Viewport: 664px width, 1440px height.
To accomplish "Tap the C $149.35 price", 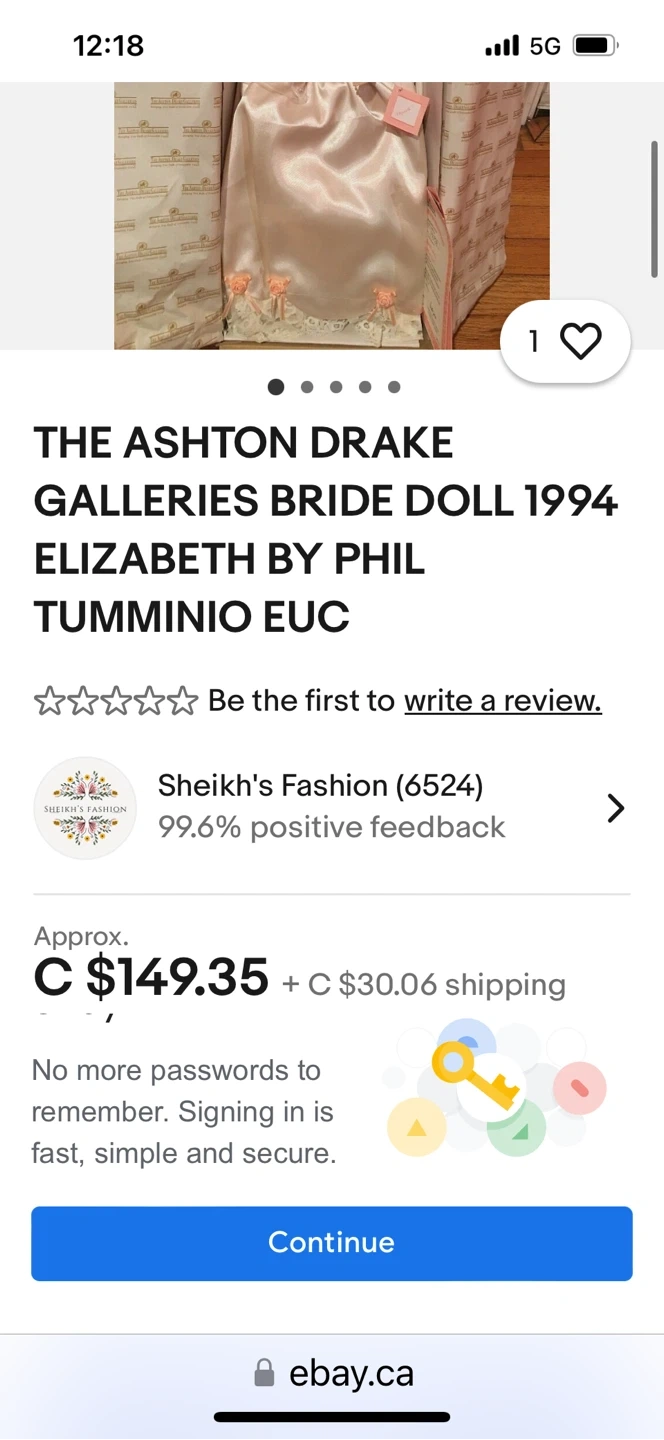I will [151, 977].
